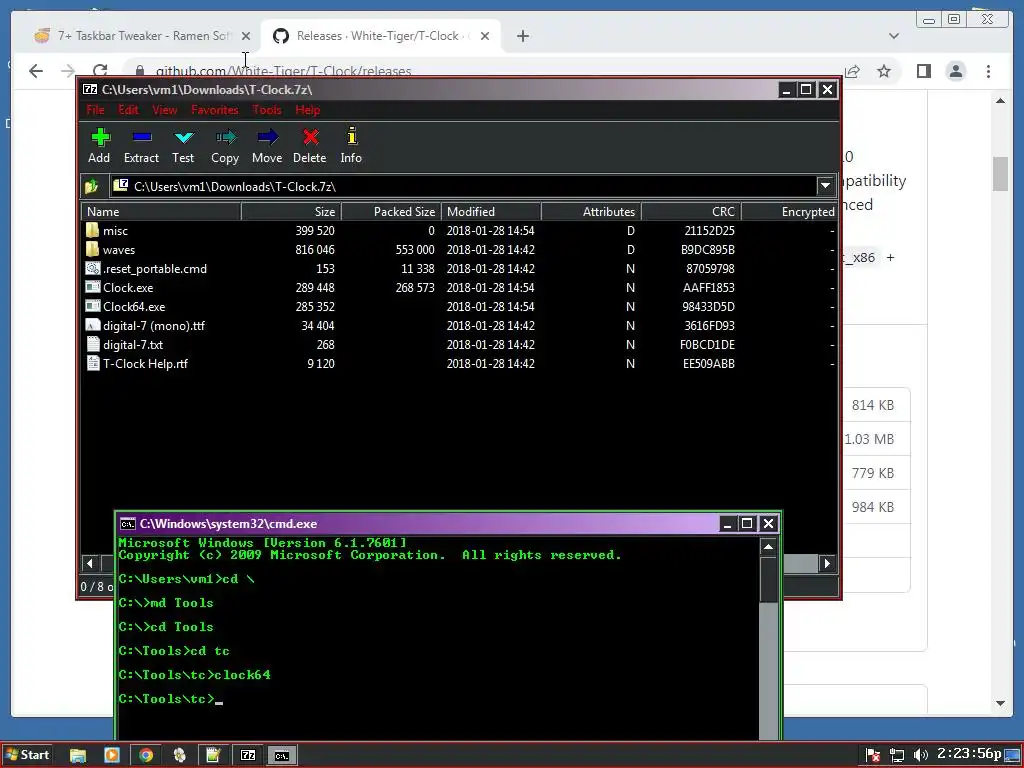The image size is (1024, 768).
Task: Open Chrome three-dot menu
Action: coord(989,71)
